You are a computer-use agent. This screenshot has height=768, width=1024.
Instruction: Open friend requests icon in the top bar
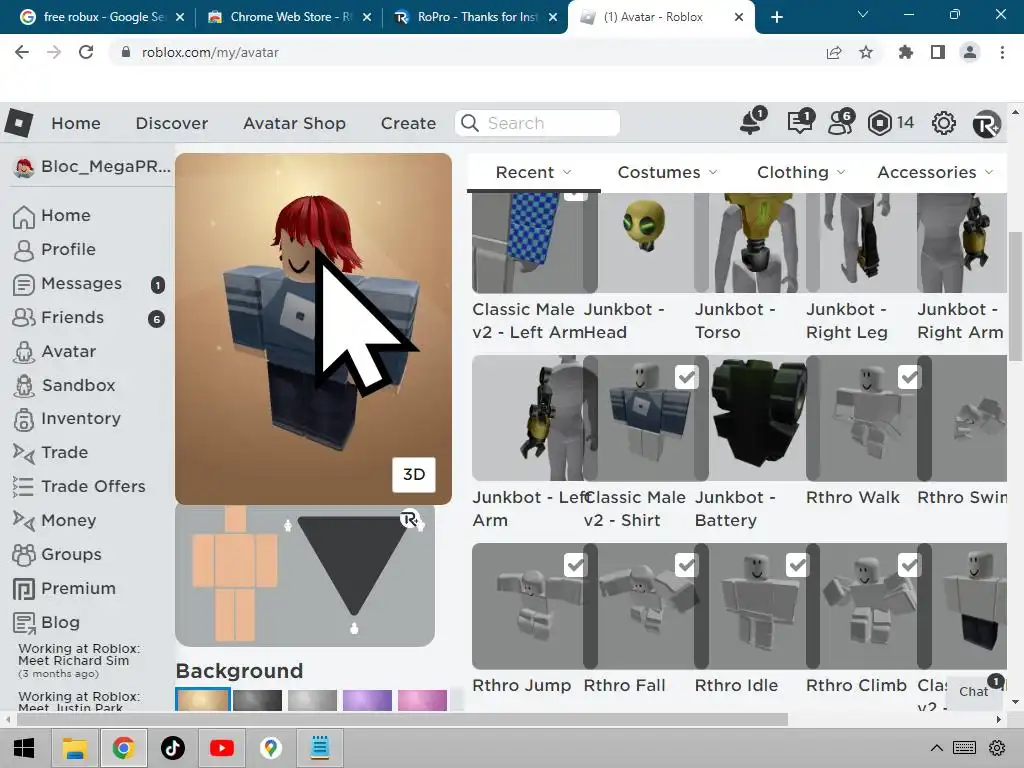(x=840, y=122)
